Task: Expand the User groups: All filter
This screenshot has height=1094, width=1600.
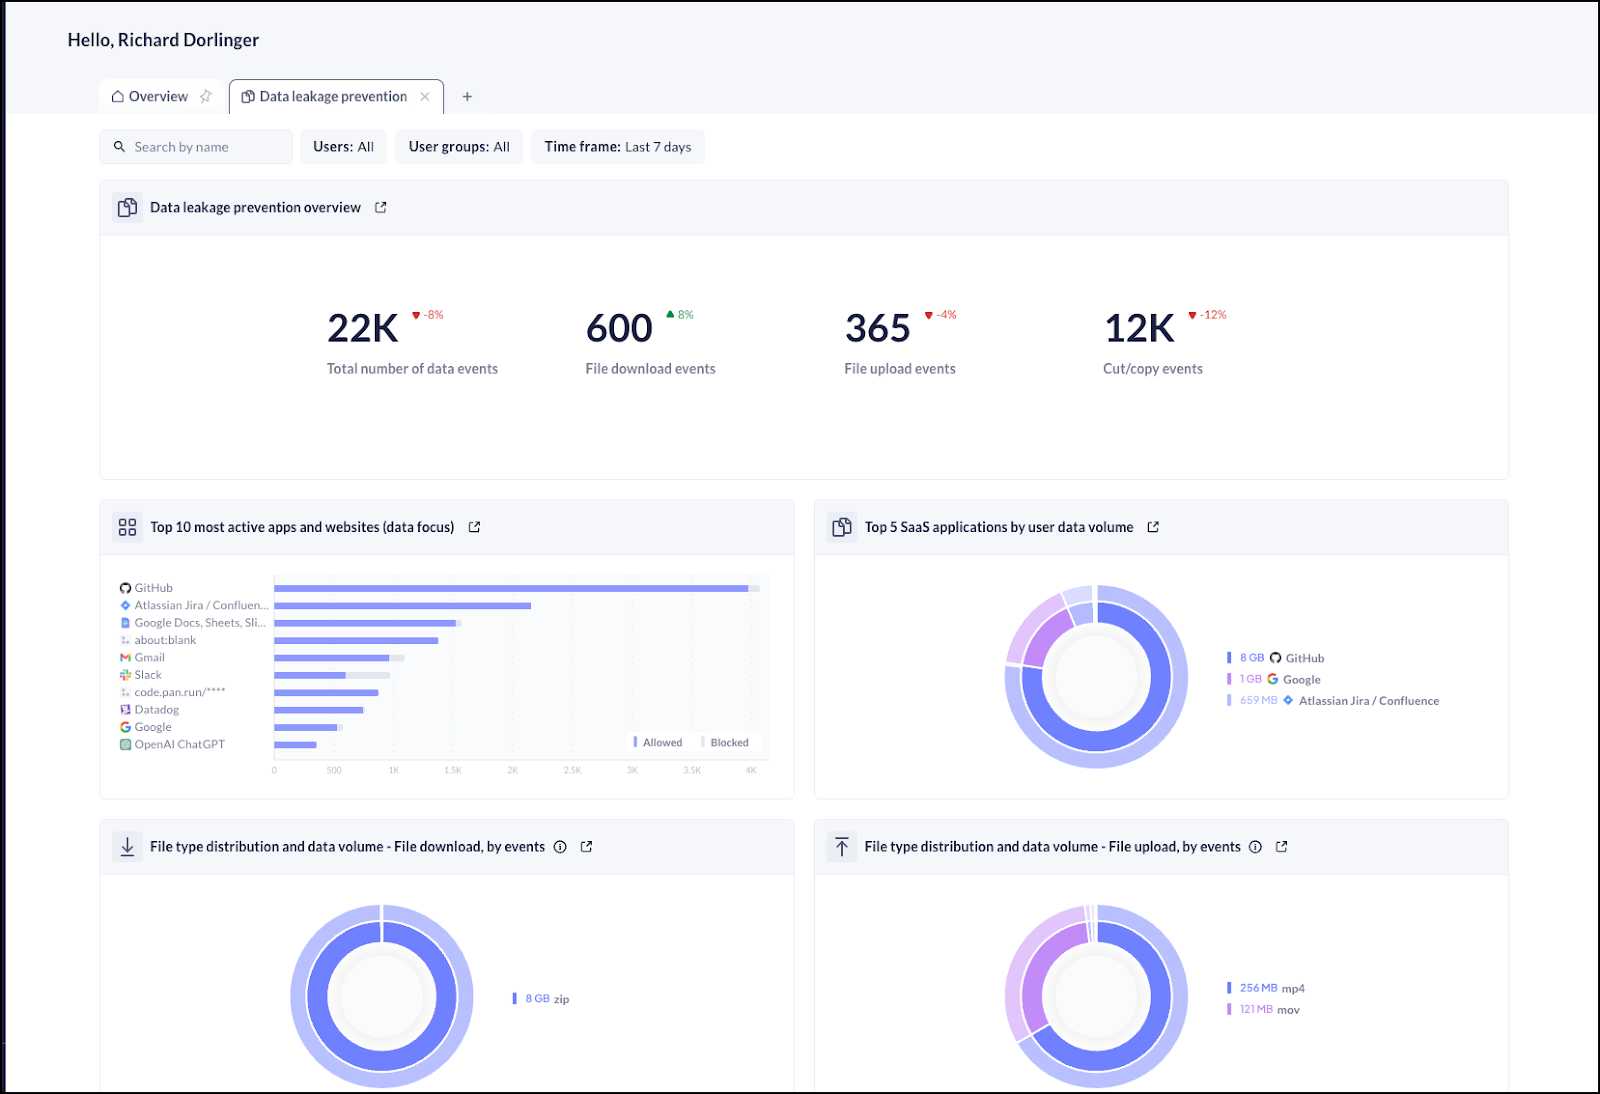Action: click(x=459, y=147)
